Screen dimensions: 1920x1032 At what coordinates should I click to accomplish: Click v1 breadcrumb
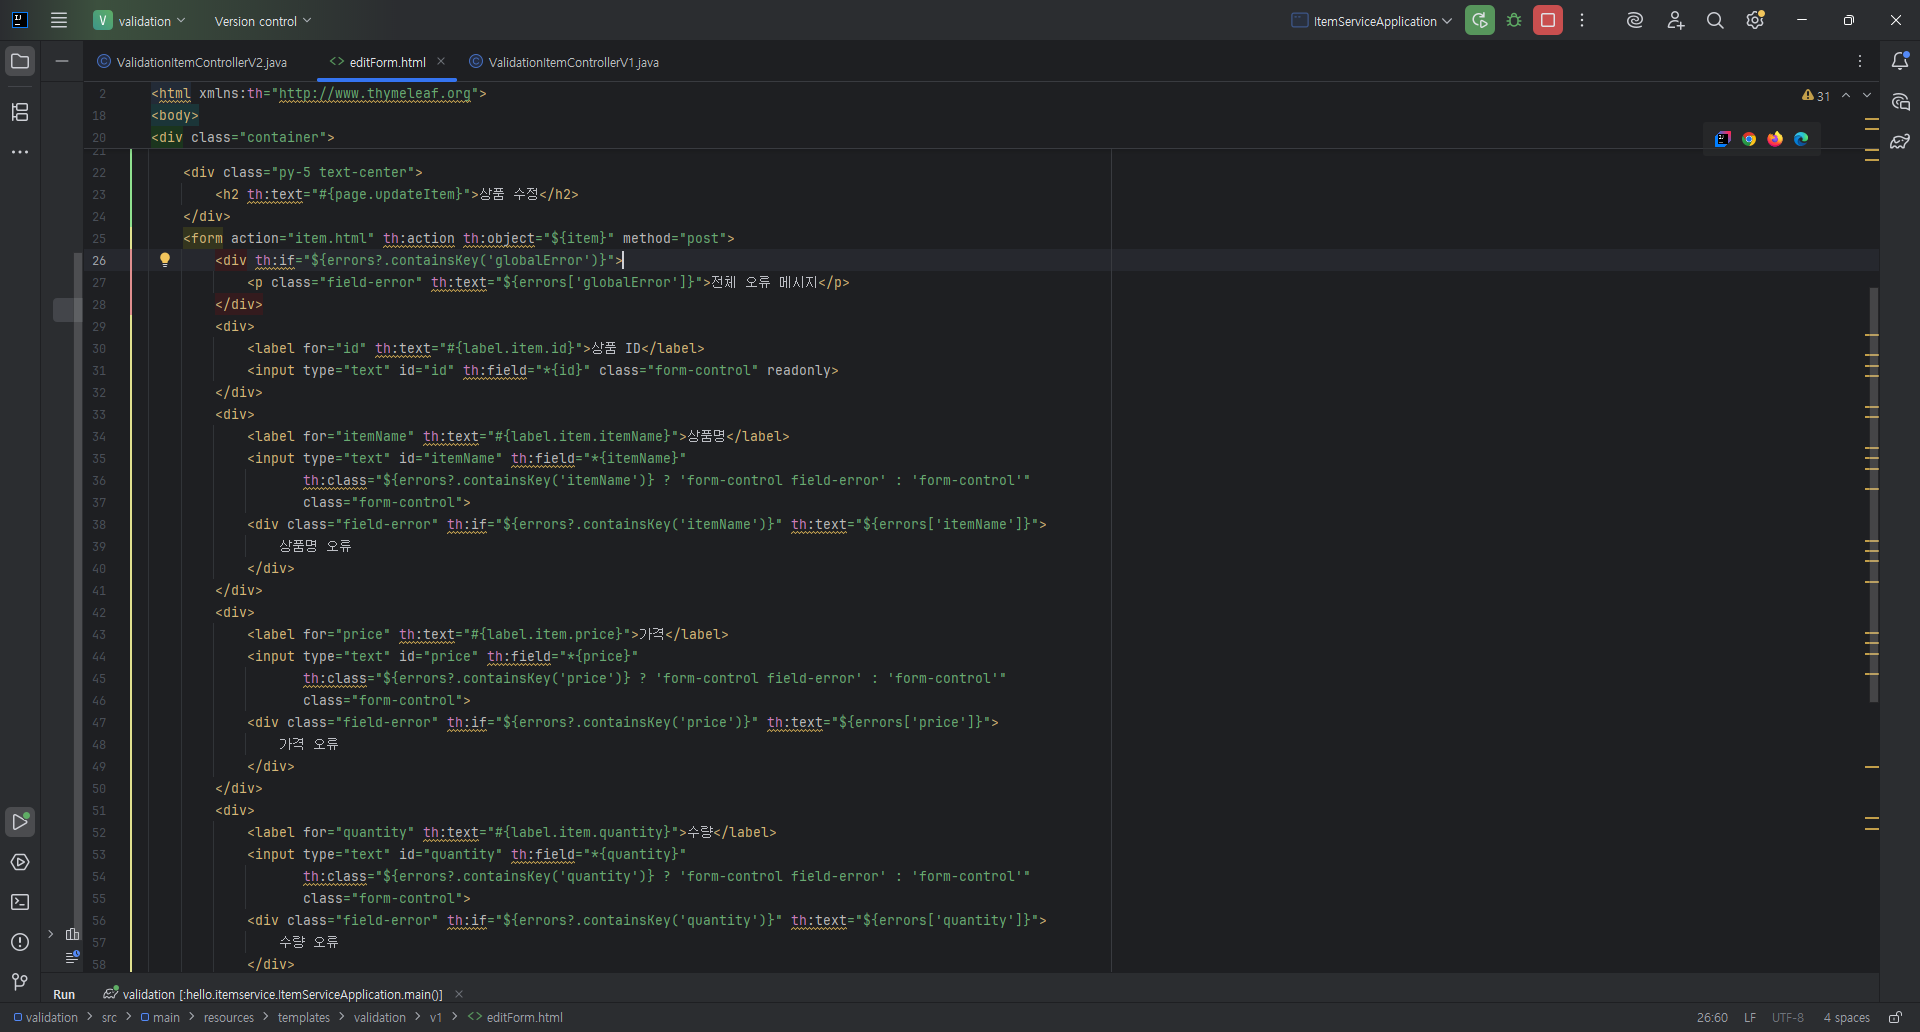436,1017
